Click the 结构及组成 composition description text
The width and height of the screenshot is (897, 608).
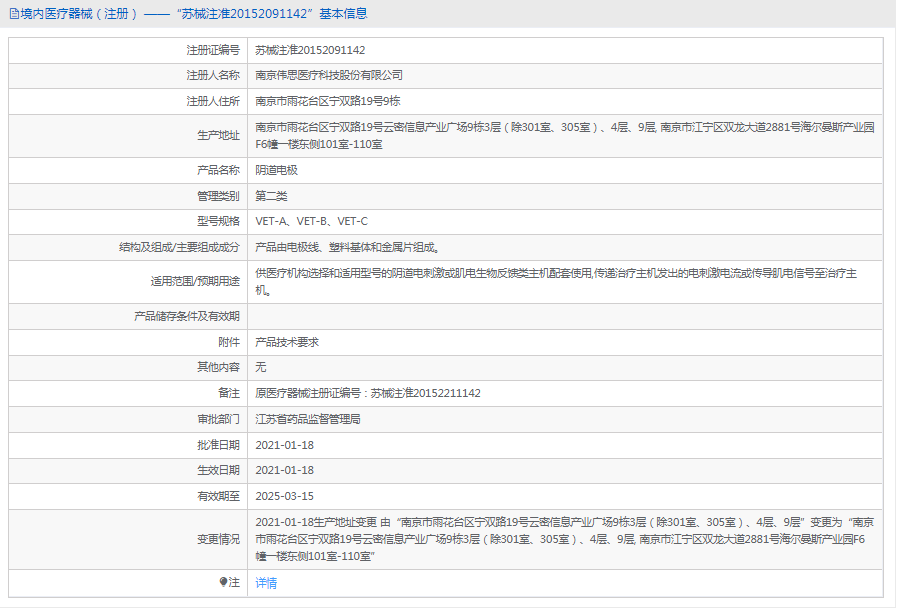(348, 247)
